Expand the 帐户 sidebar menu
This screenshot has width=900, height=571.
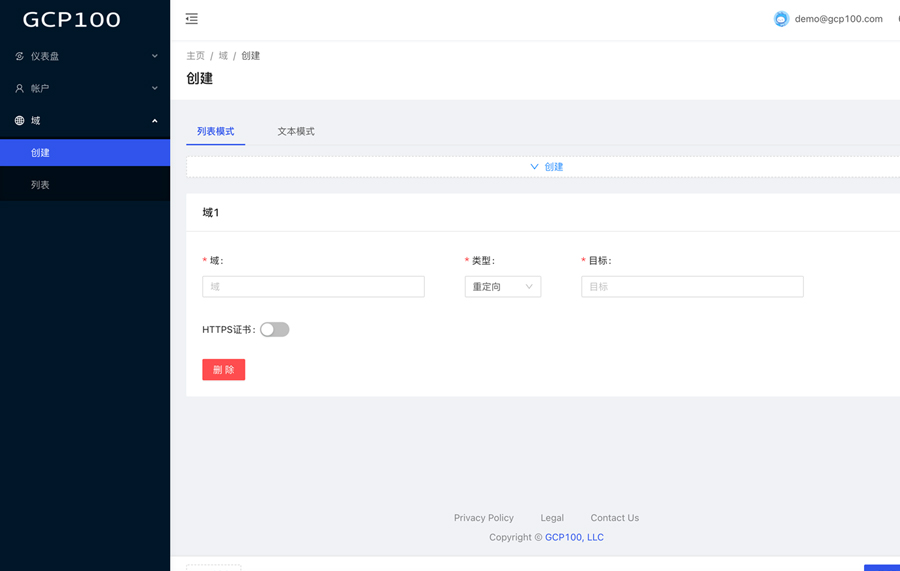coord(85,89)
